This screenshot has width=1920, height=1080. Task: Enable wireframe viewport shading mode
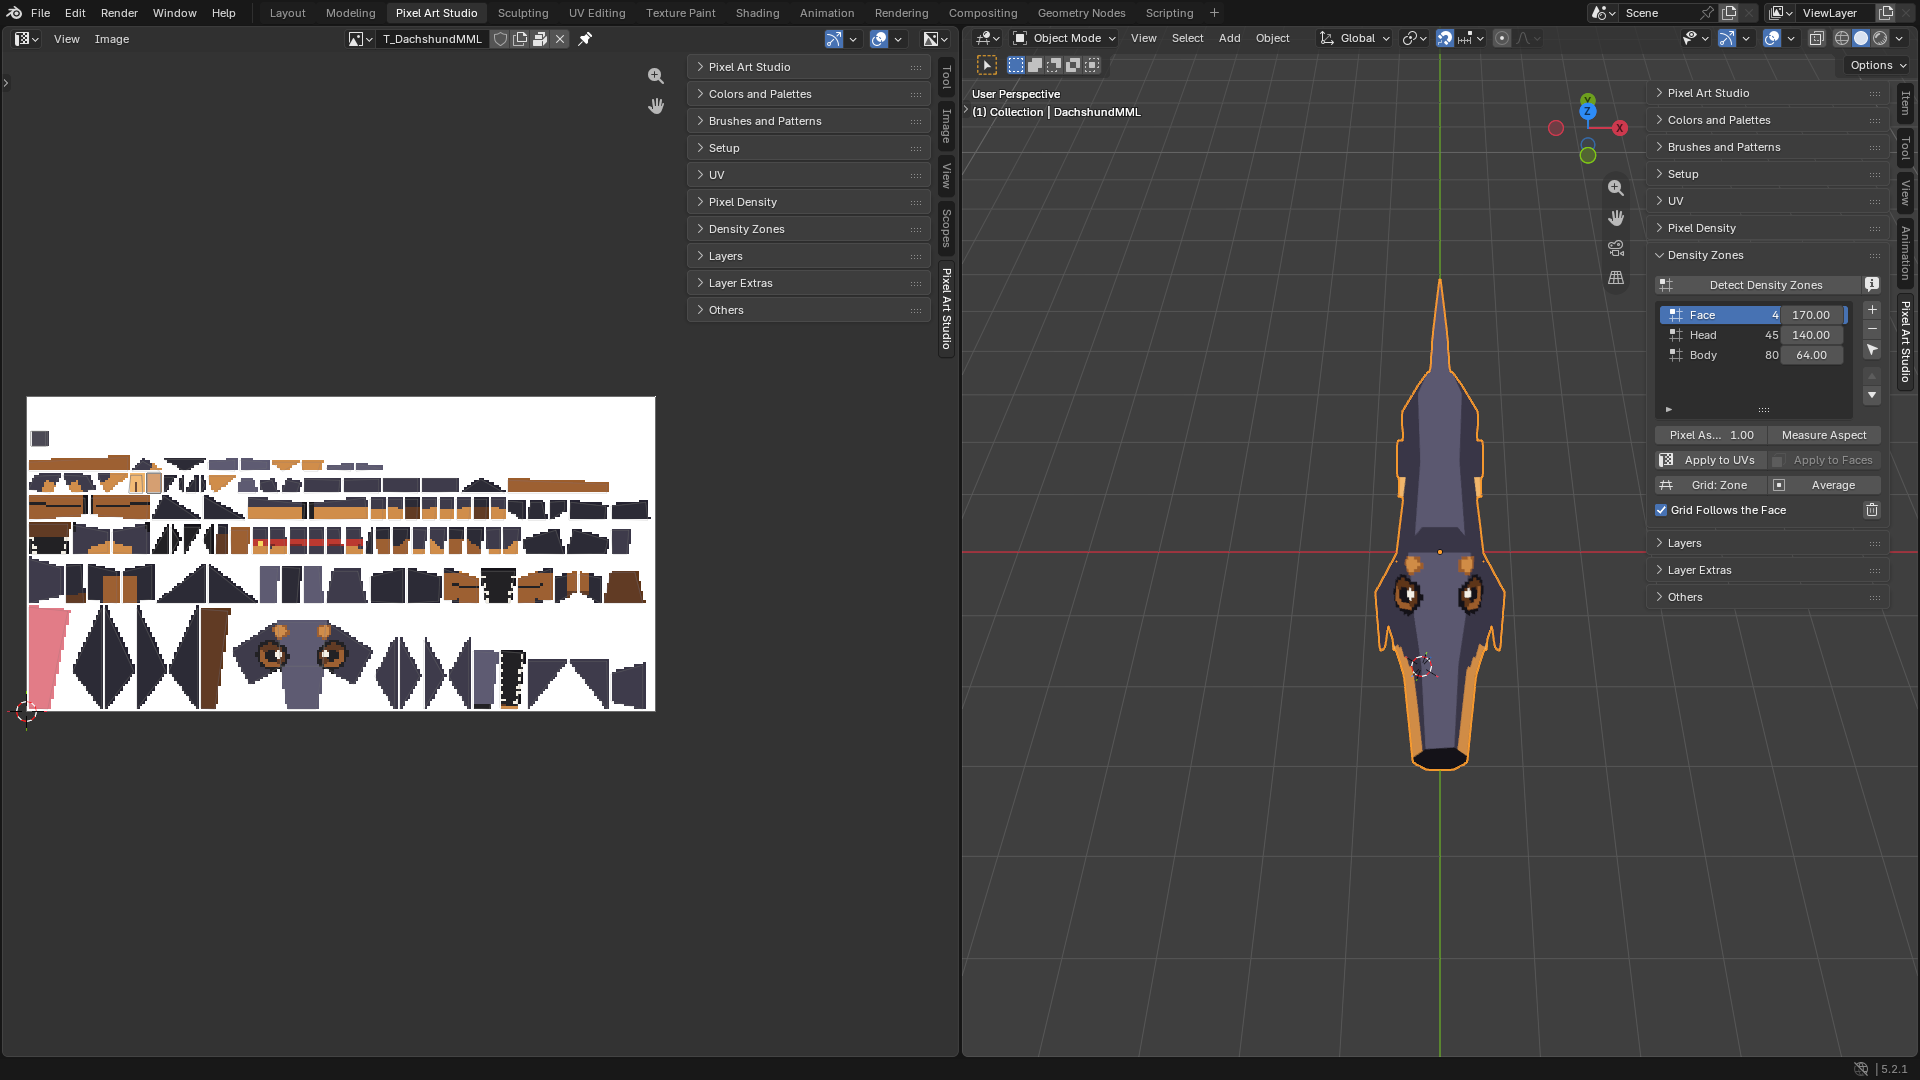1842,38
